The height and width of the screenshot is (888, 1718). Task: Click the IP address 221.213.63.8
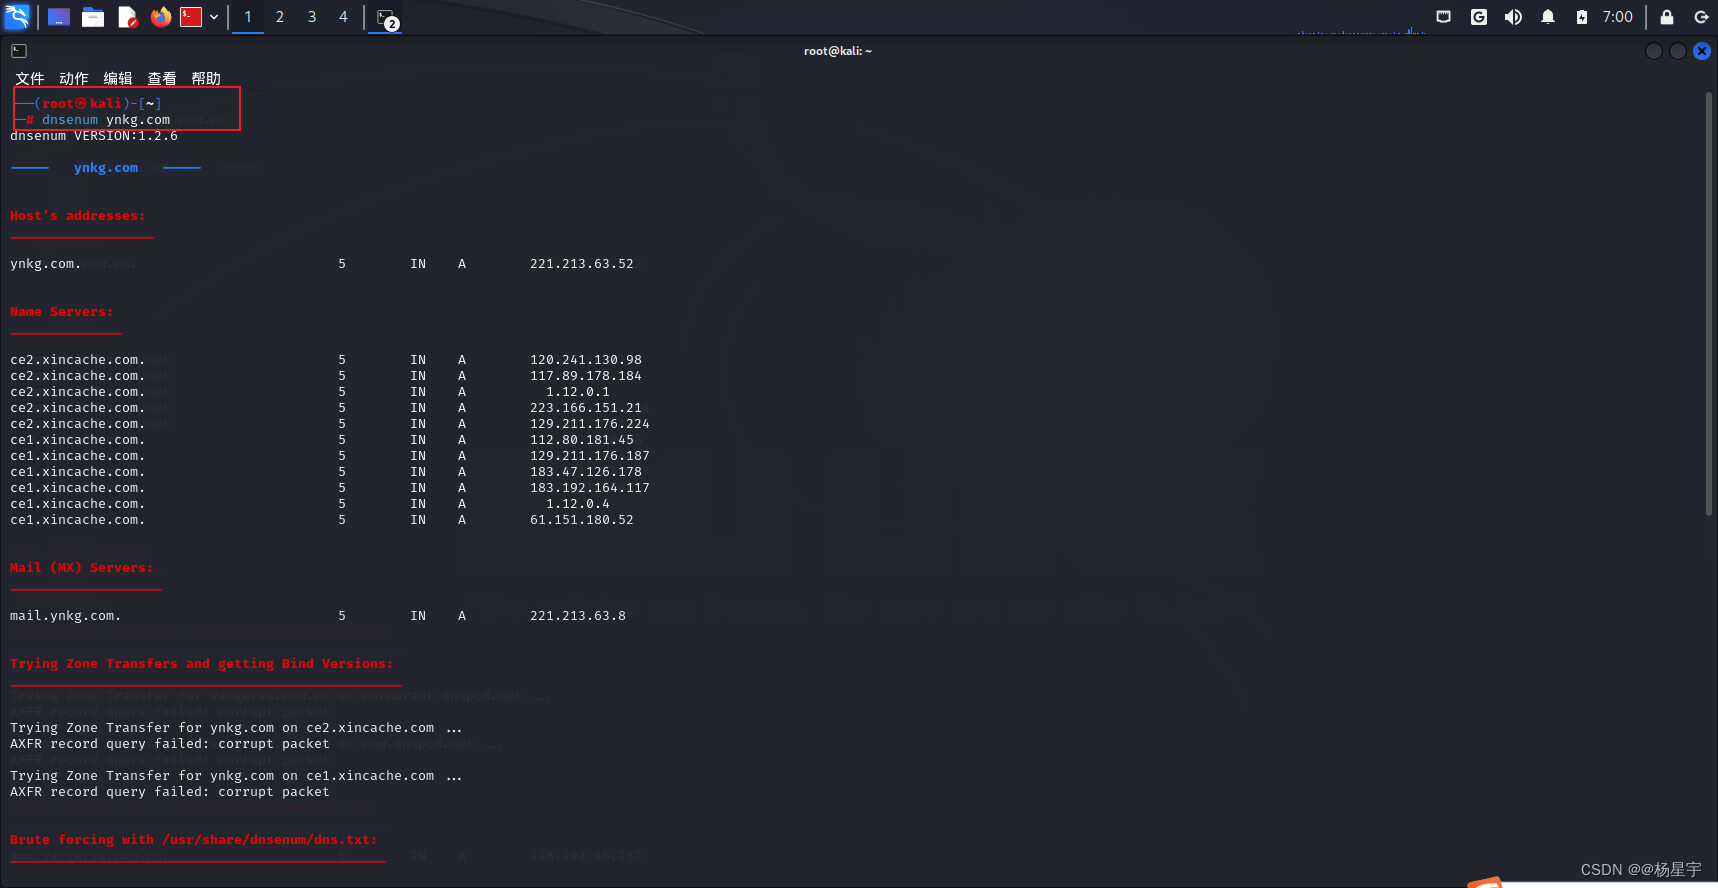coord(578,616)
